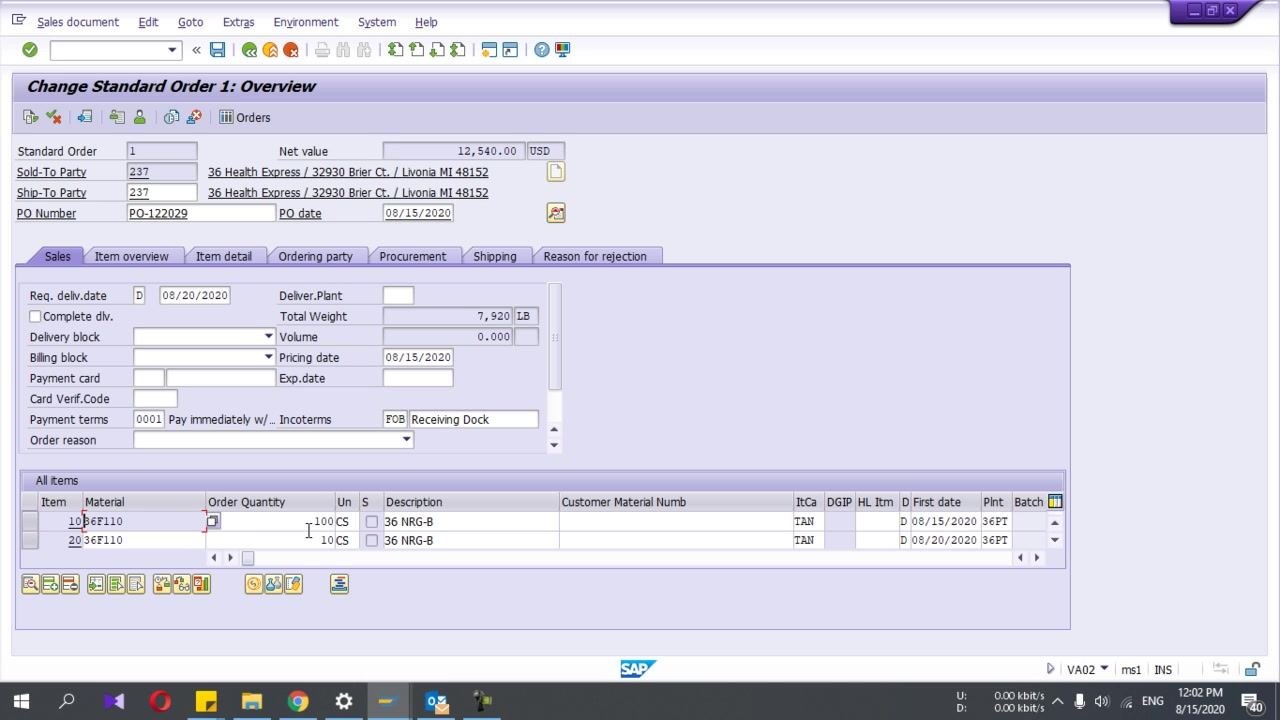
Task: Open Google Chrome from taskbar
Action: tap(298, 701)
